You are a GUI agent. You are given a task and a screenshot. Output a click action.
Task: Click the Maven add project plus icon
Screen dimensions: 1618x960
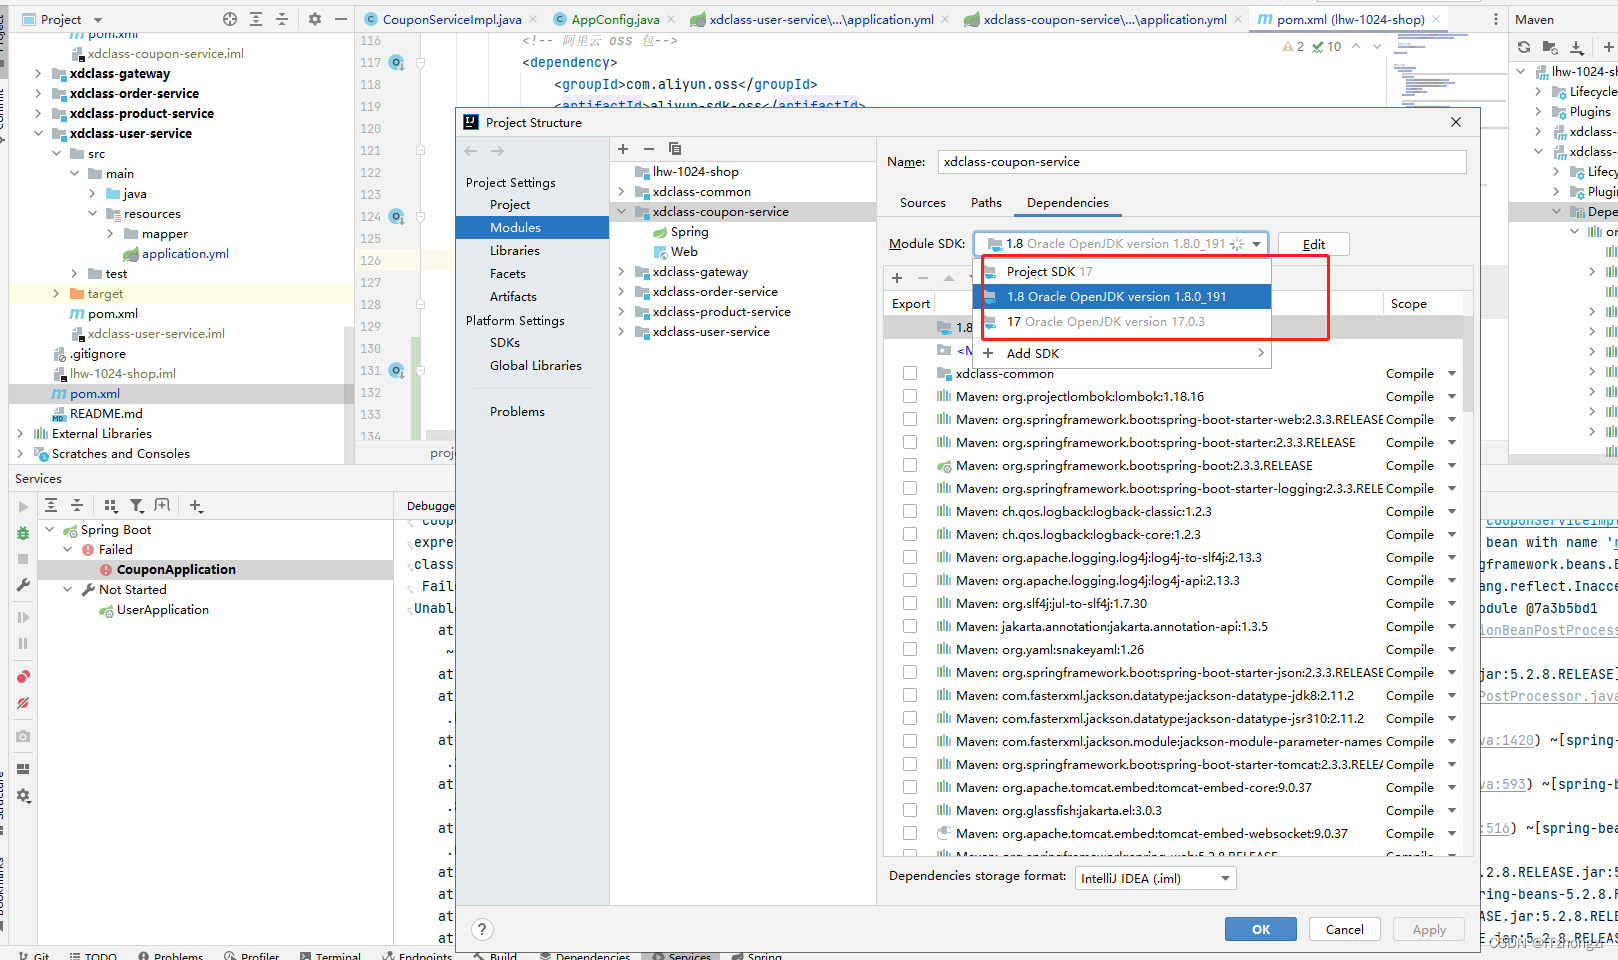[1608, 47]
